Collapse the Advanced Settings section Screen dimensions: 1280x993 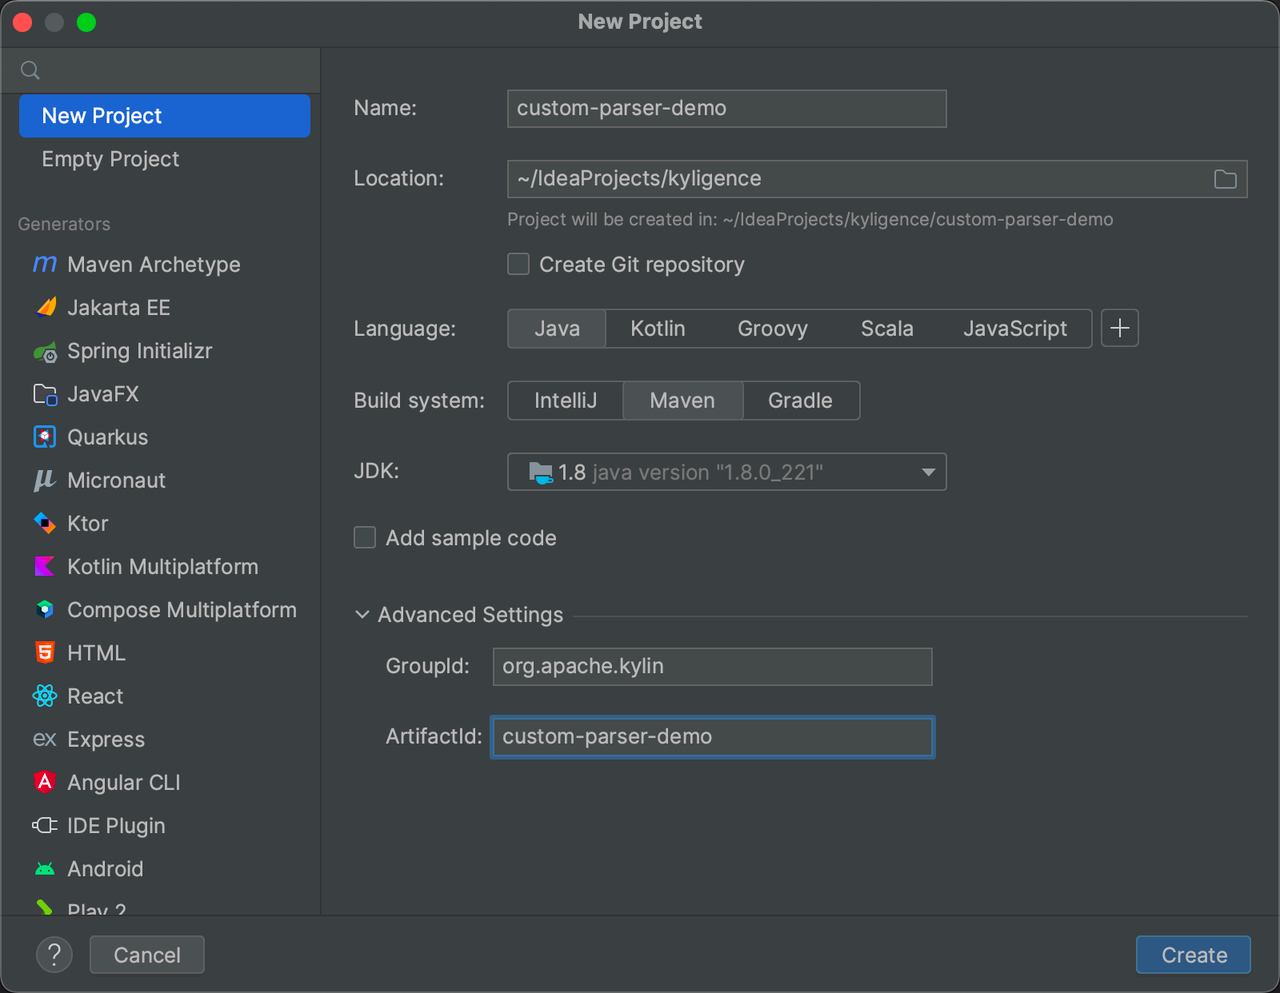(x=362, y=615)
